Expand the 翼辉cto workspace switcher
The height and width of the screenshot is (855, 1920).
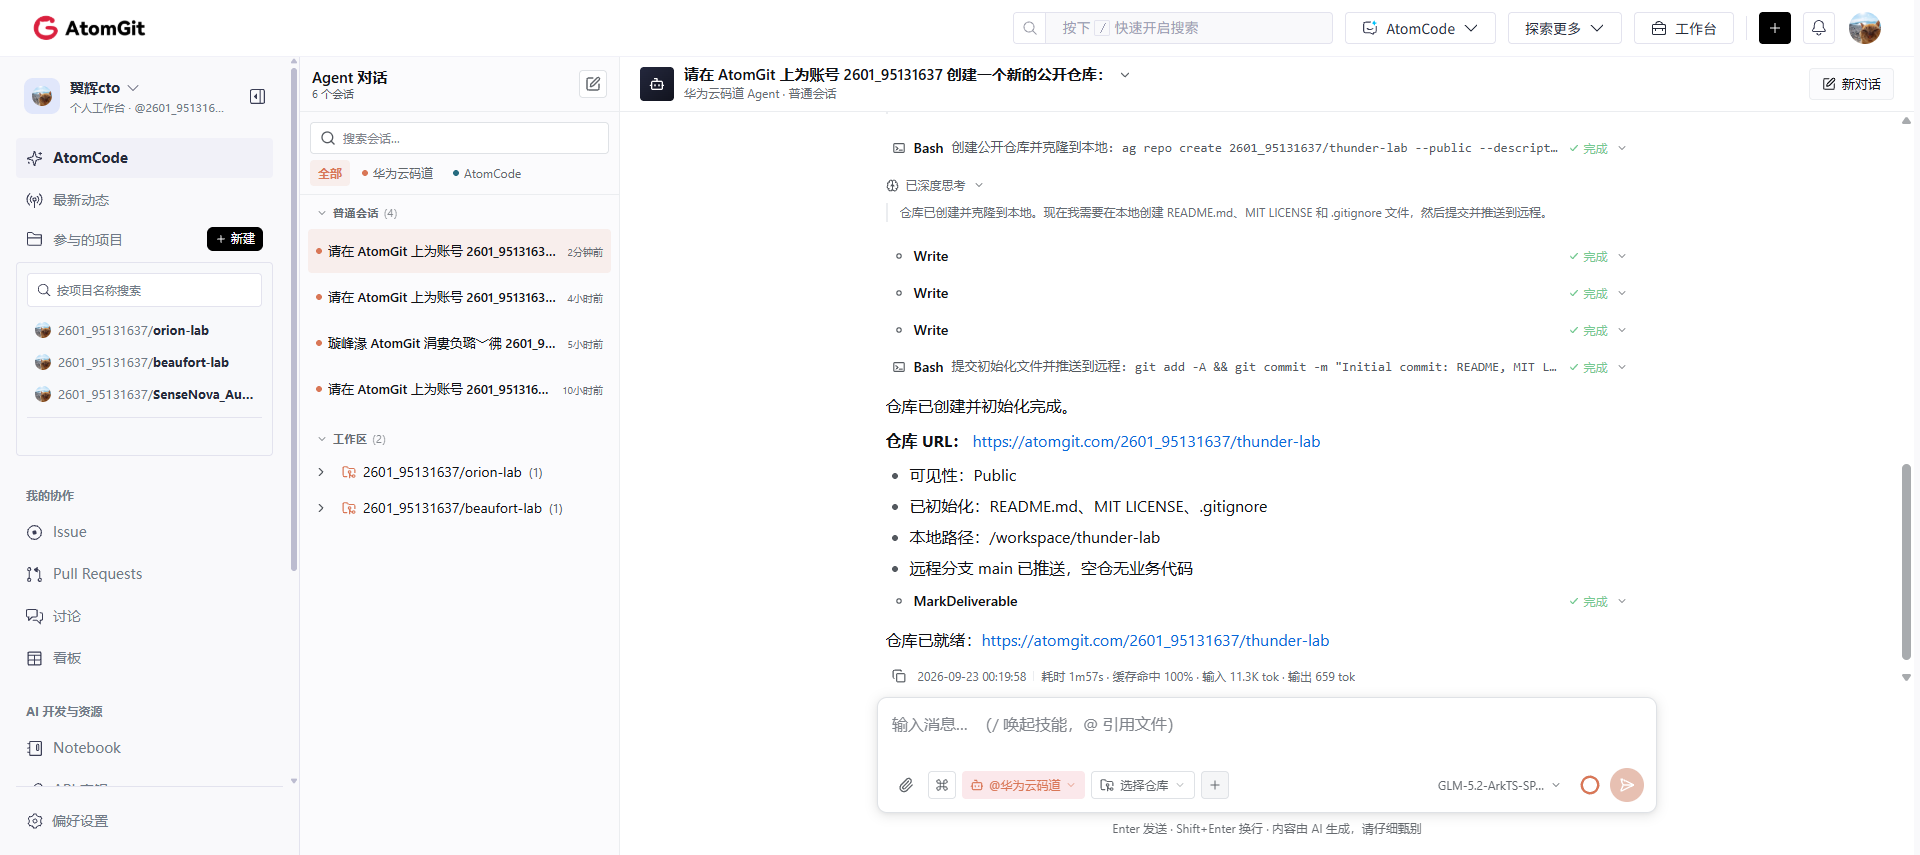tap(133, 88)
